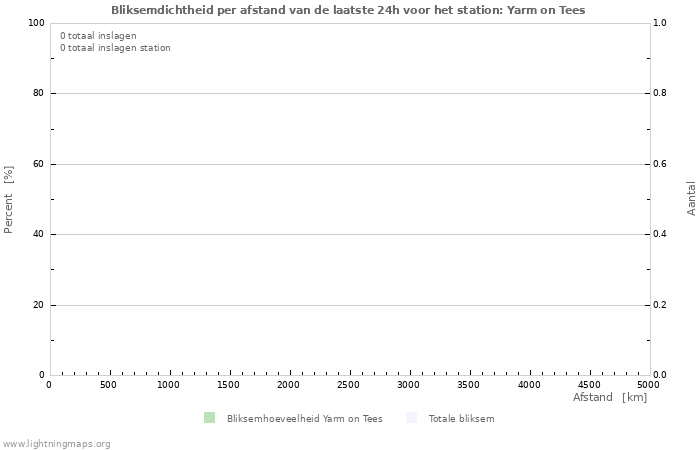Viewport: 700px width, 450px height.
Task: Click the 'Aantal' right axis label
Action: (691, 199)
